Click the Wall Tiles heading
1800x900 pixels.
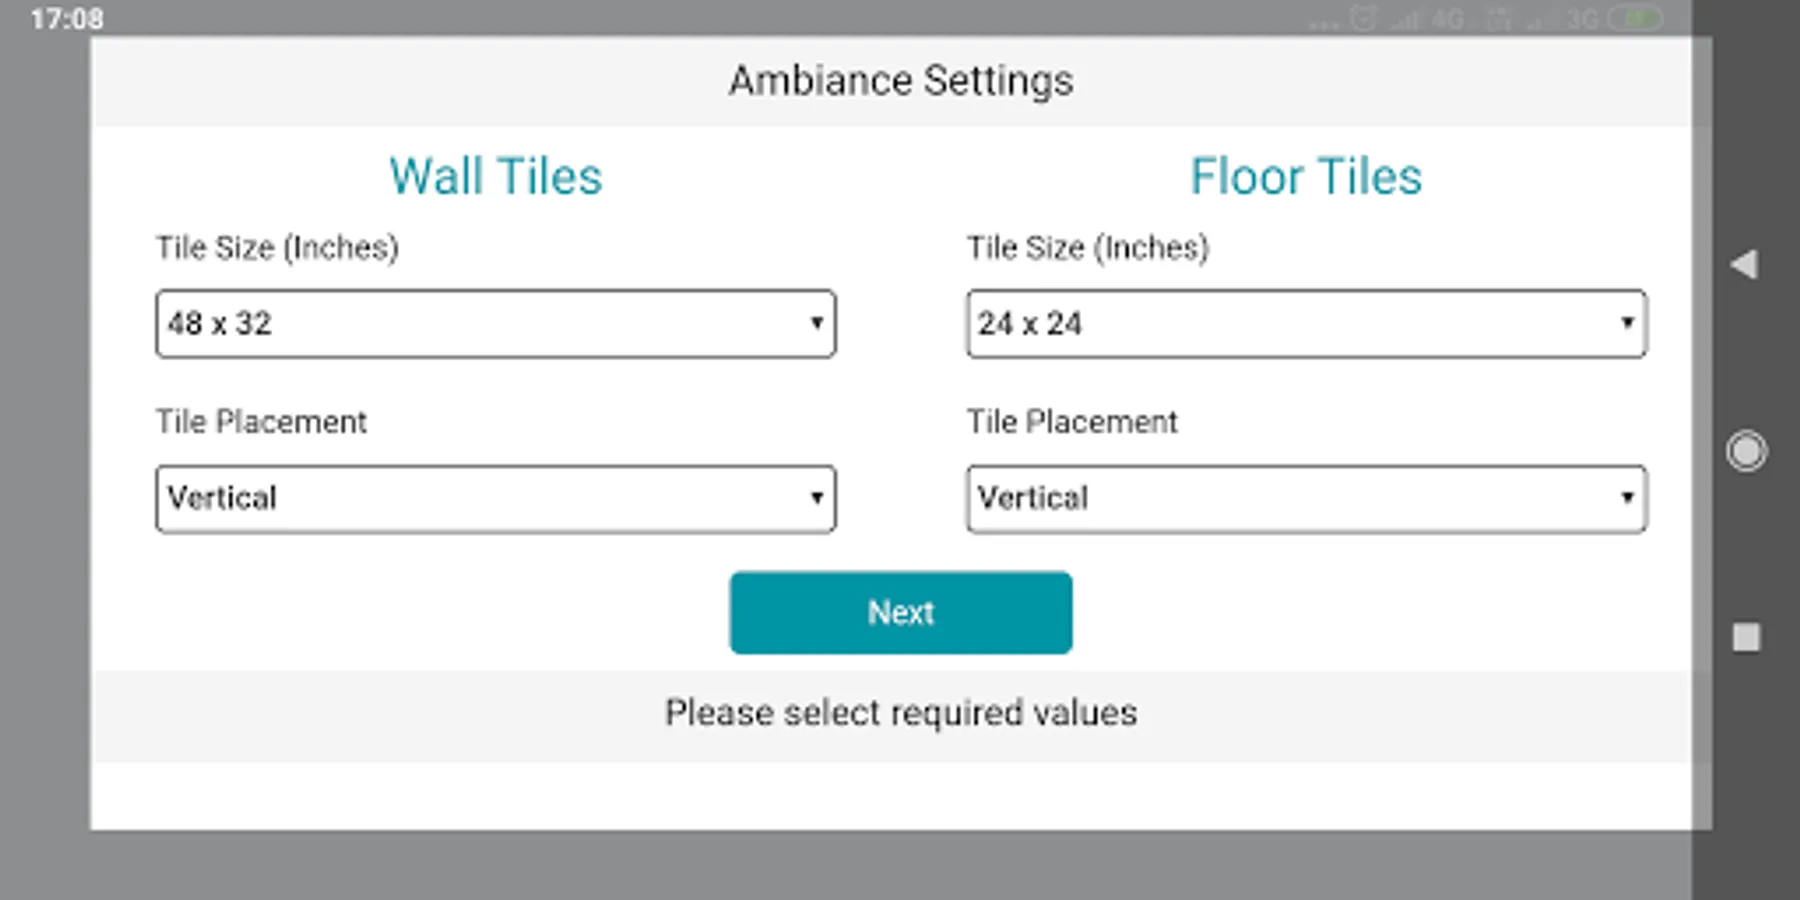(496, 177)
